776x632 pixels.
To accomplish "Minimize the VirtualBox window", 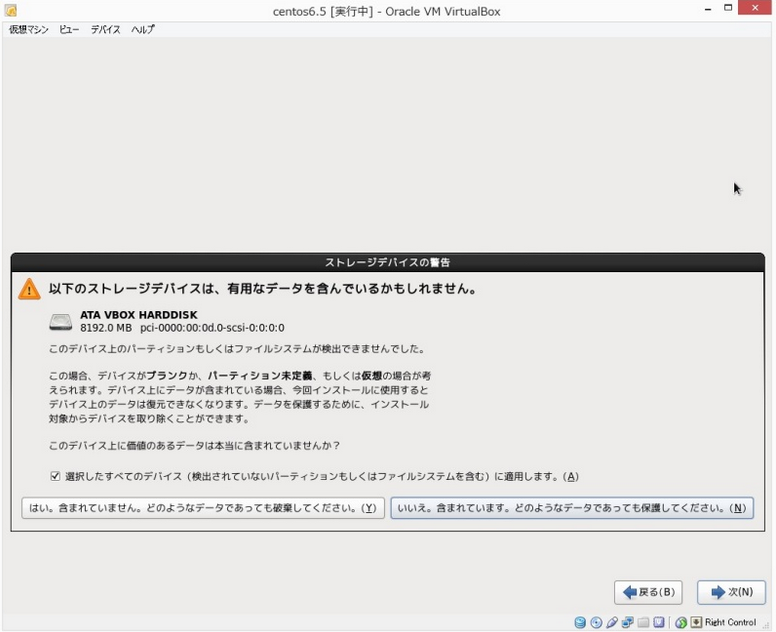I will point(708,9).
